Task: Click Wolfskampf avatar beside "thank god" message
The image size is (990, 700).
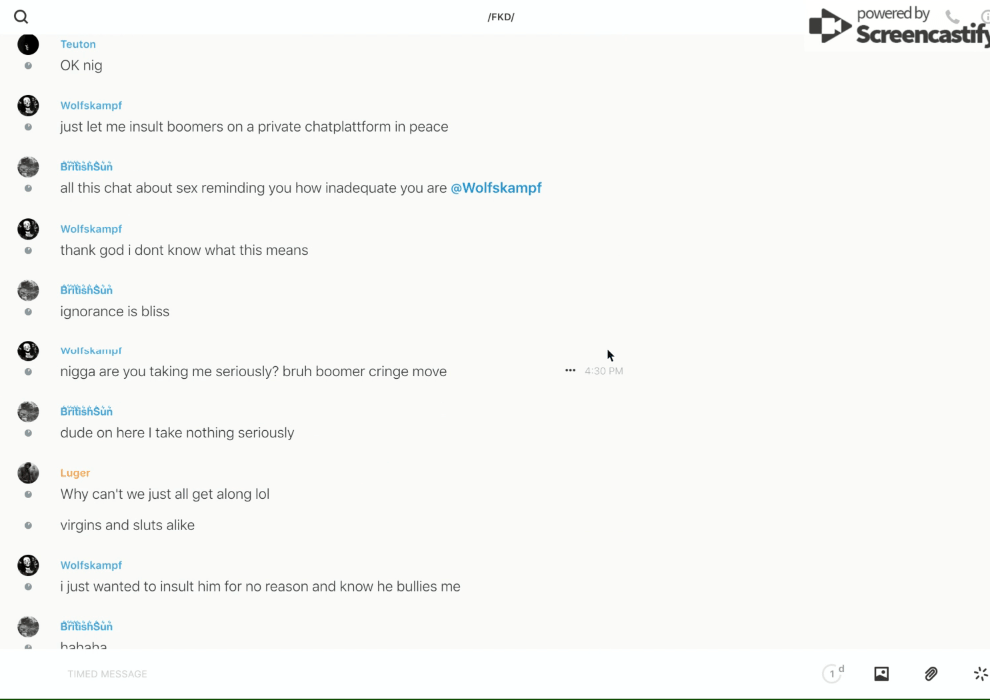Action: 28,229
